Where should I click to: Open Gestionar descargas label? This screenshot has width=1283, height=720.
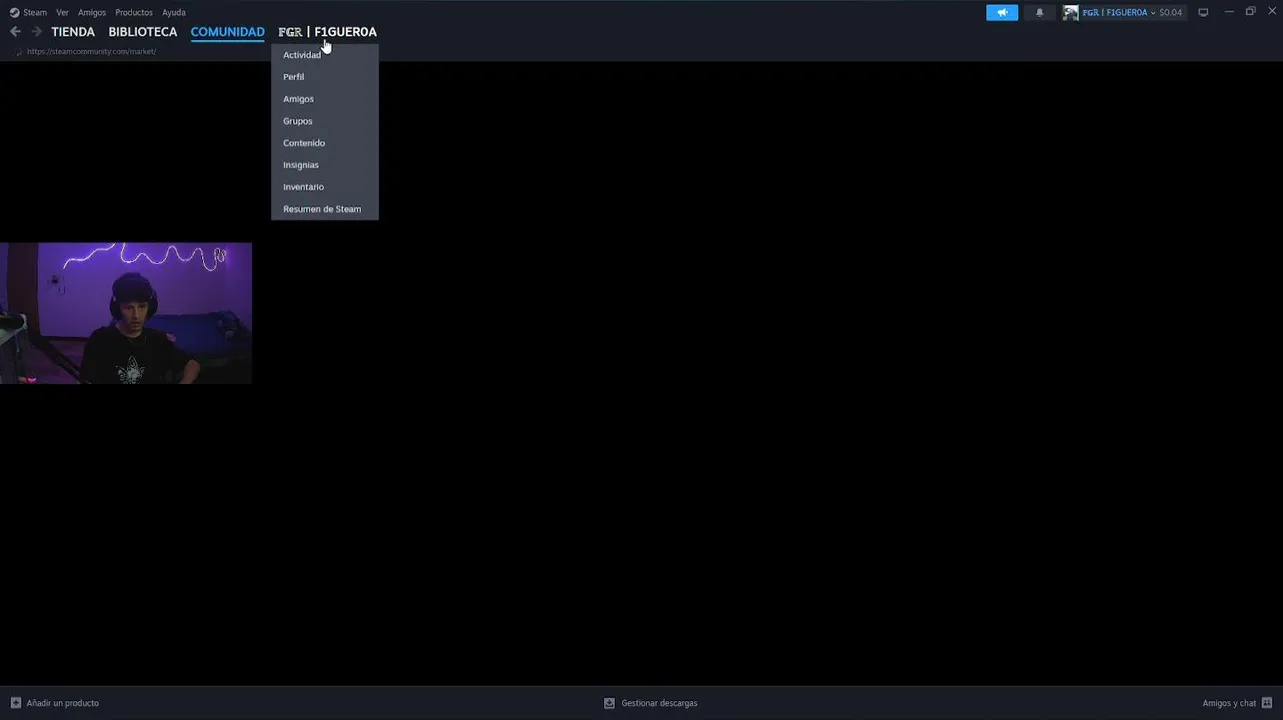click(x=659, y=703)
